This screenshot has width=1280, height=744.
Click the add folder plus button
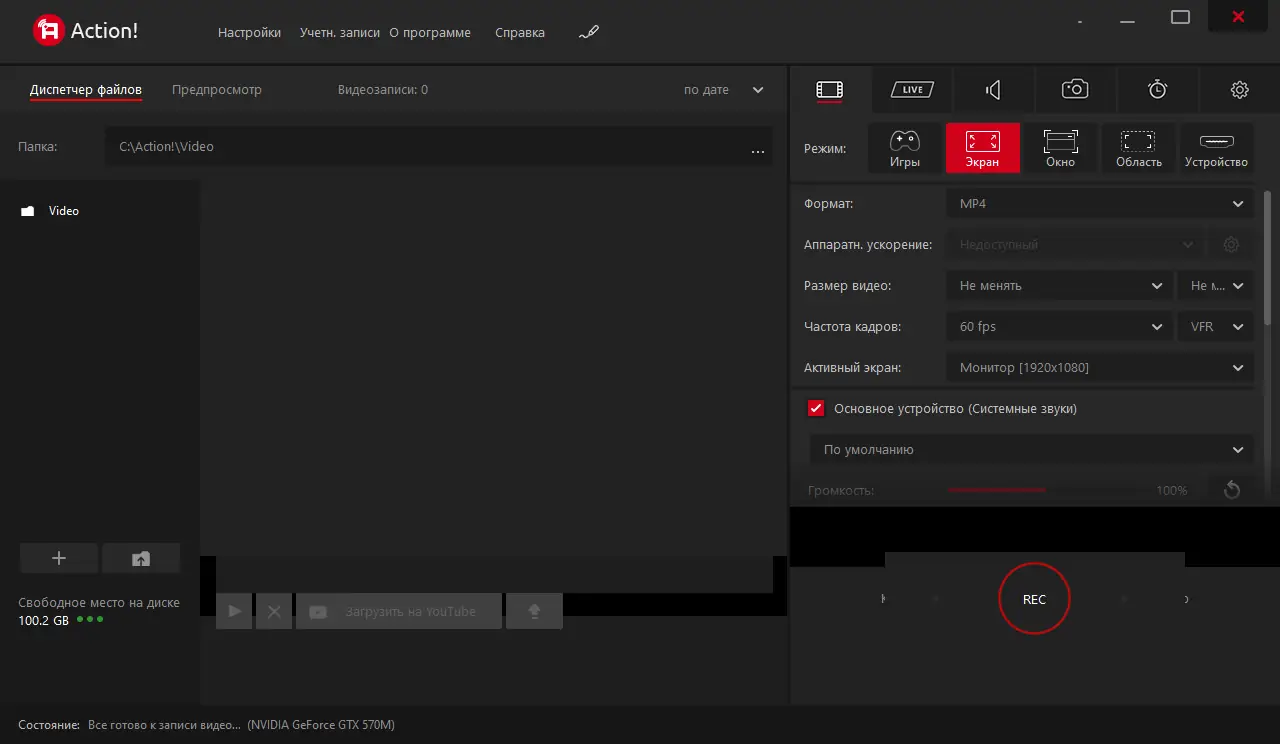click(59, 558)
